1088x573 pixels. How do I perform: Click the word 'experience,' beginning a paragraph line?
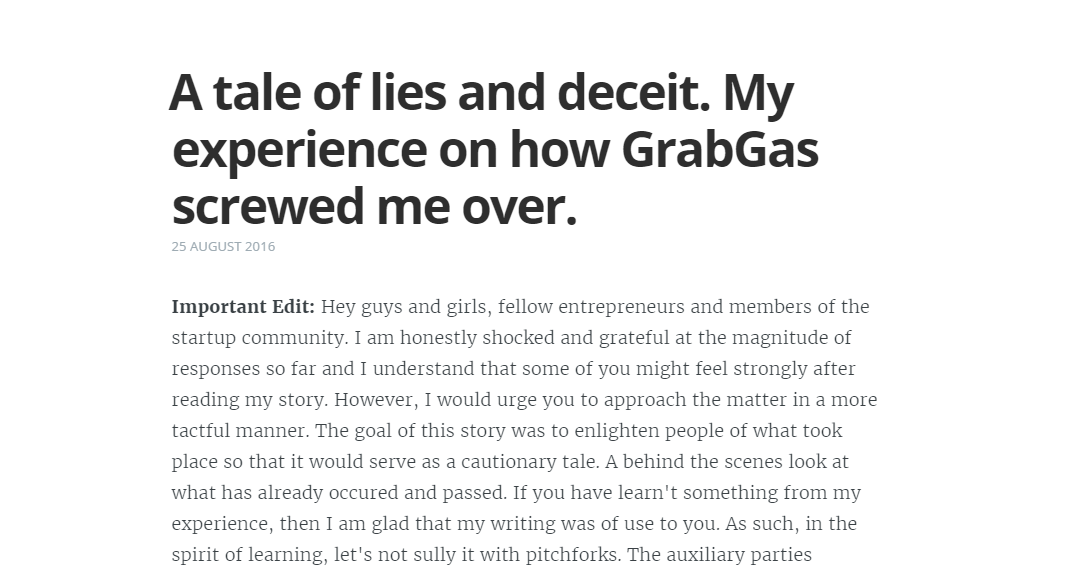pyautogui.click(x=223, y=524)
